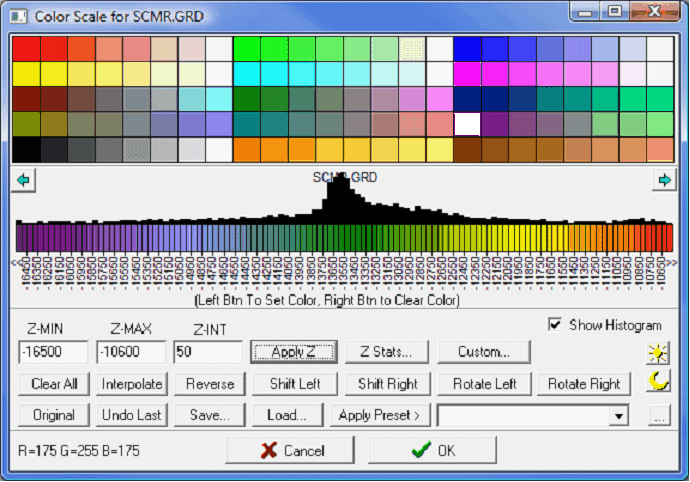Confirm with the green checkmark OK button

tap(432, 450)
